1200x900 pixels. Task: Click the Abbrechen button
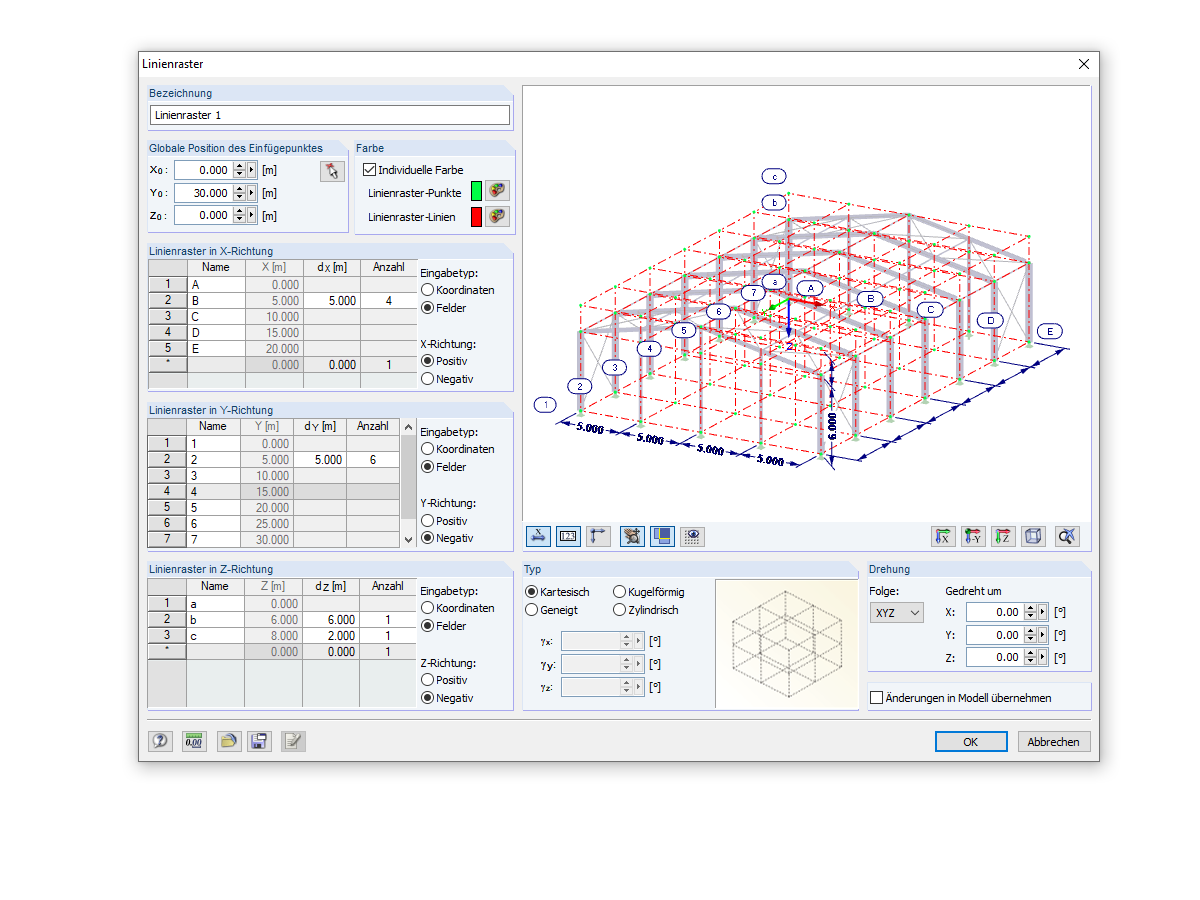[x=1054, y=742]
